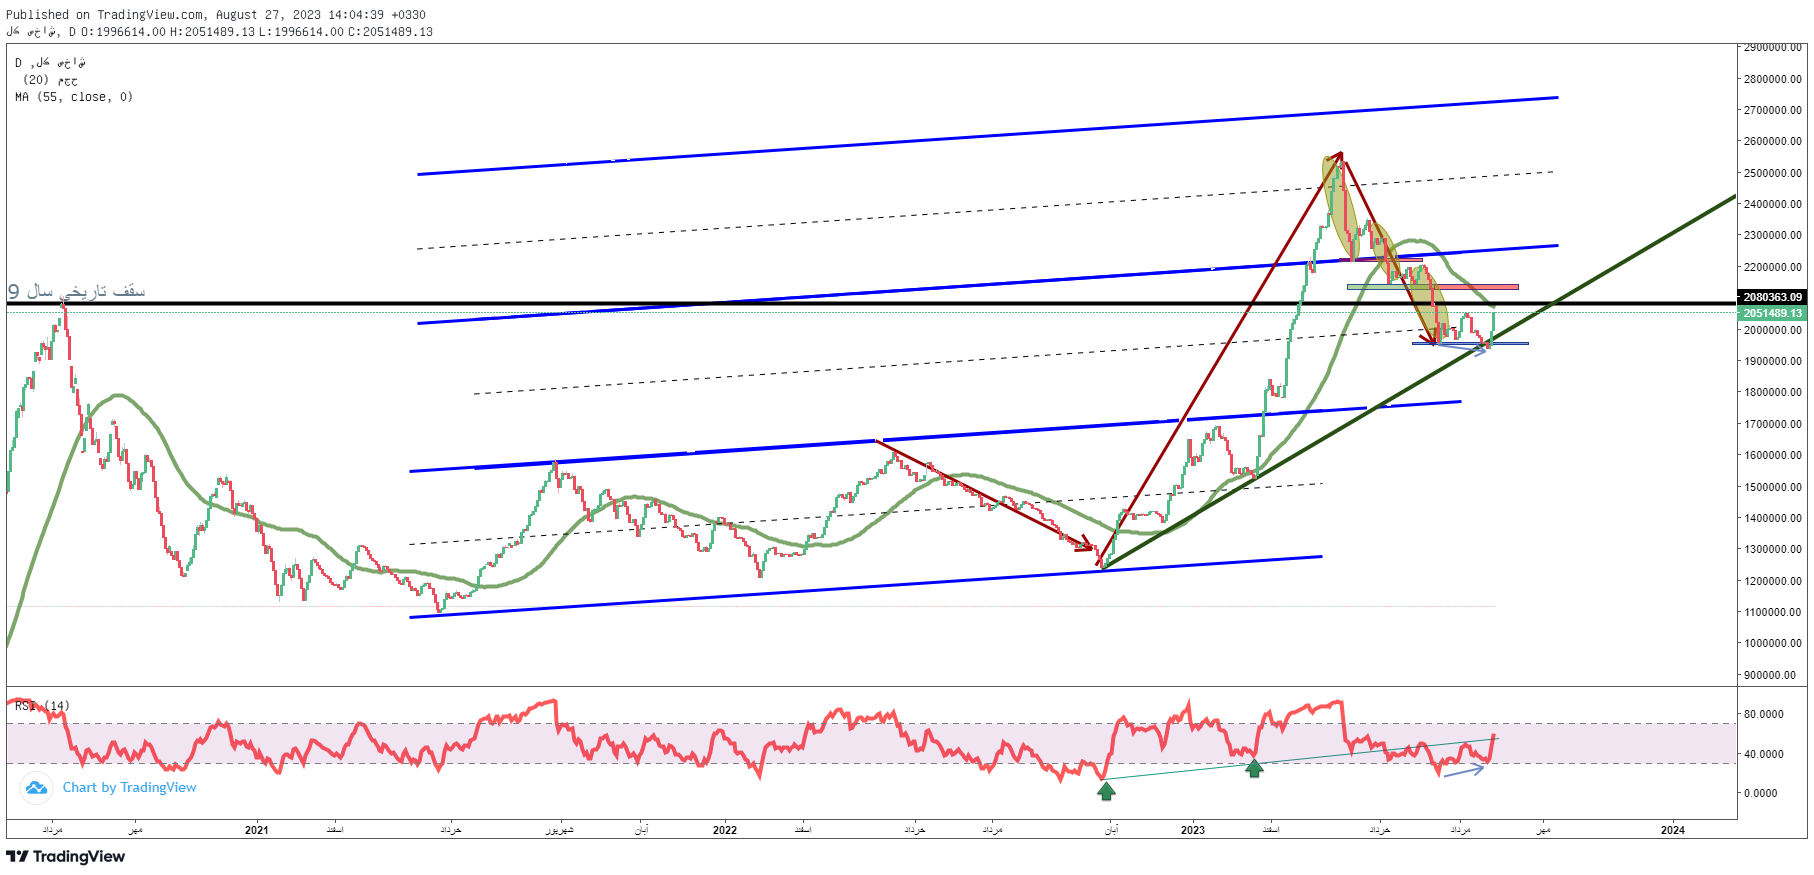This screenshot has height=875, width=1814.
Task: Click the TradingView logo in the bottom-left corner
Action: pos(66,857)
